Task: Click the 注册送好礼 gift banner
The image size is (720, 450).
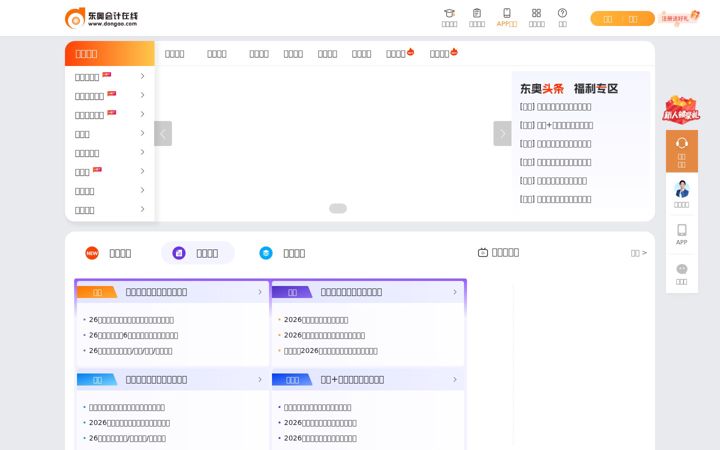Action: [679, 18]
